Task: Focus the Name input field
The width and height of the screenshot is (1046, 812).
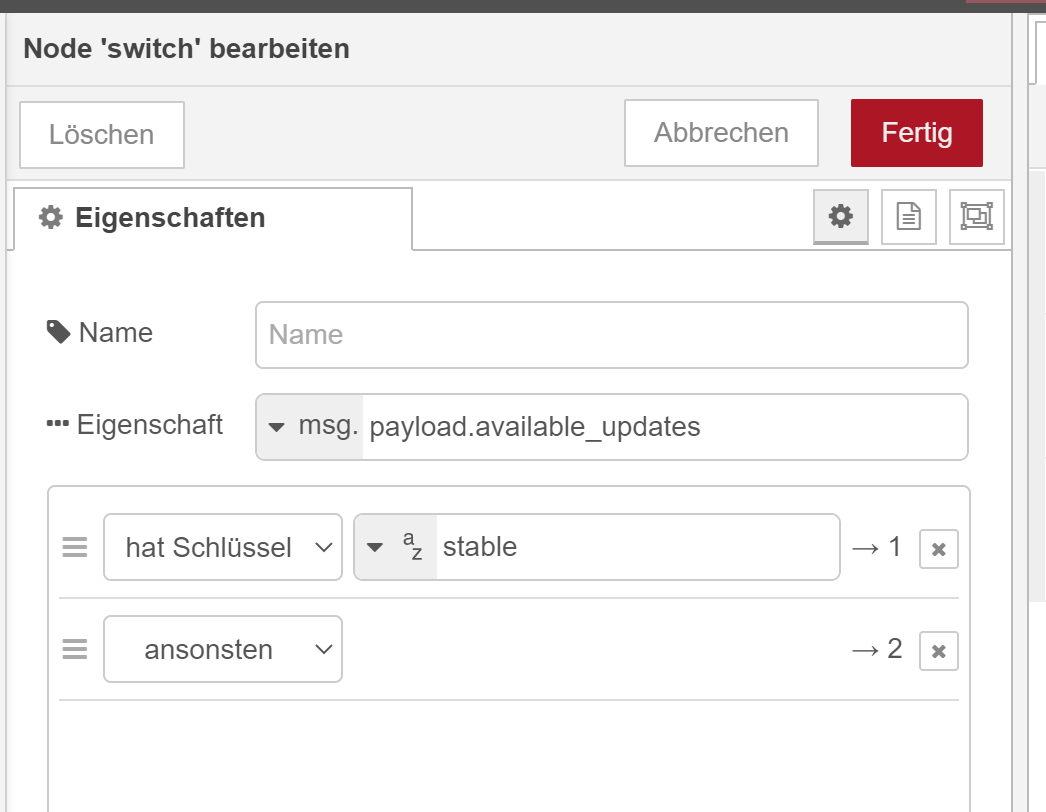Action: (x=612, y=335)
